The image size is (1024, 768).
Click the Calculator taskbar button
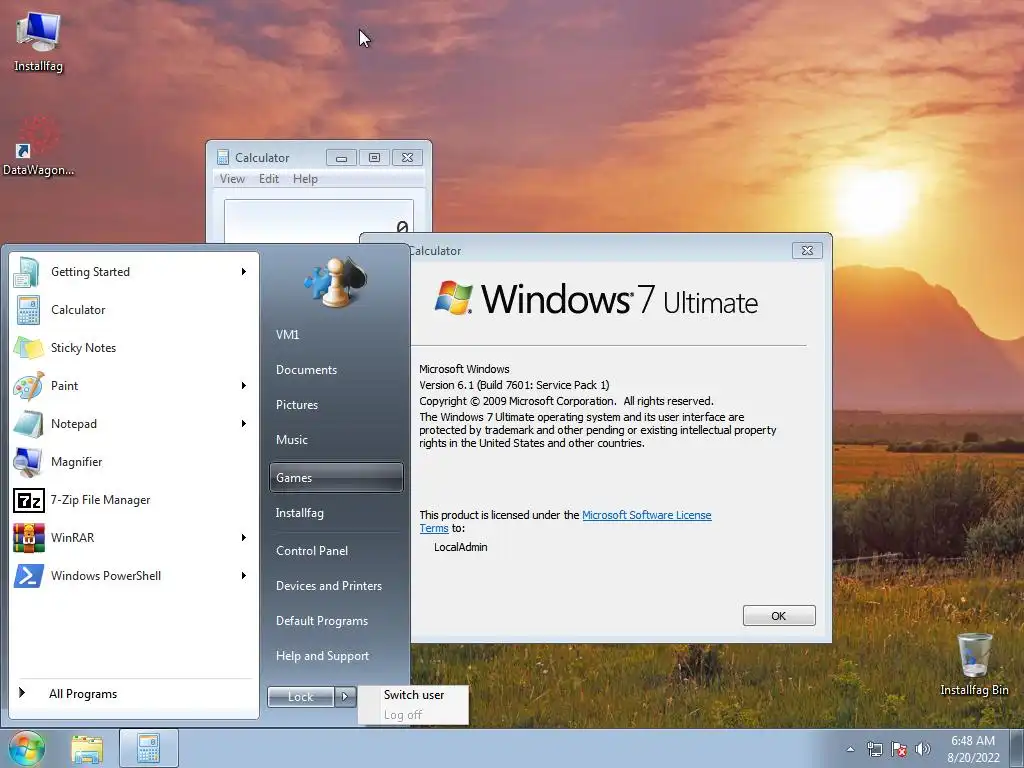click(x=149, y=749)
